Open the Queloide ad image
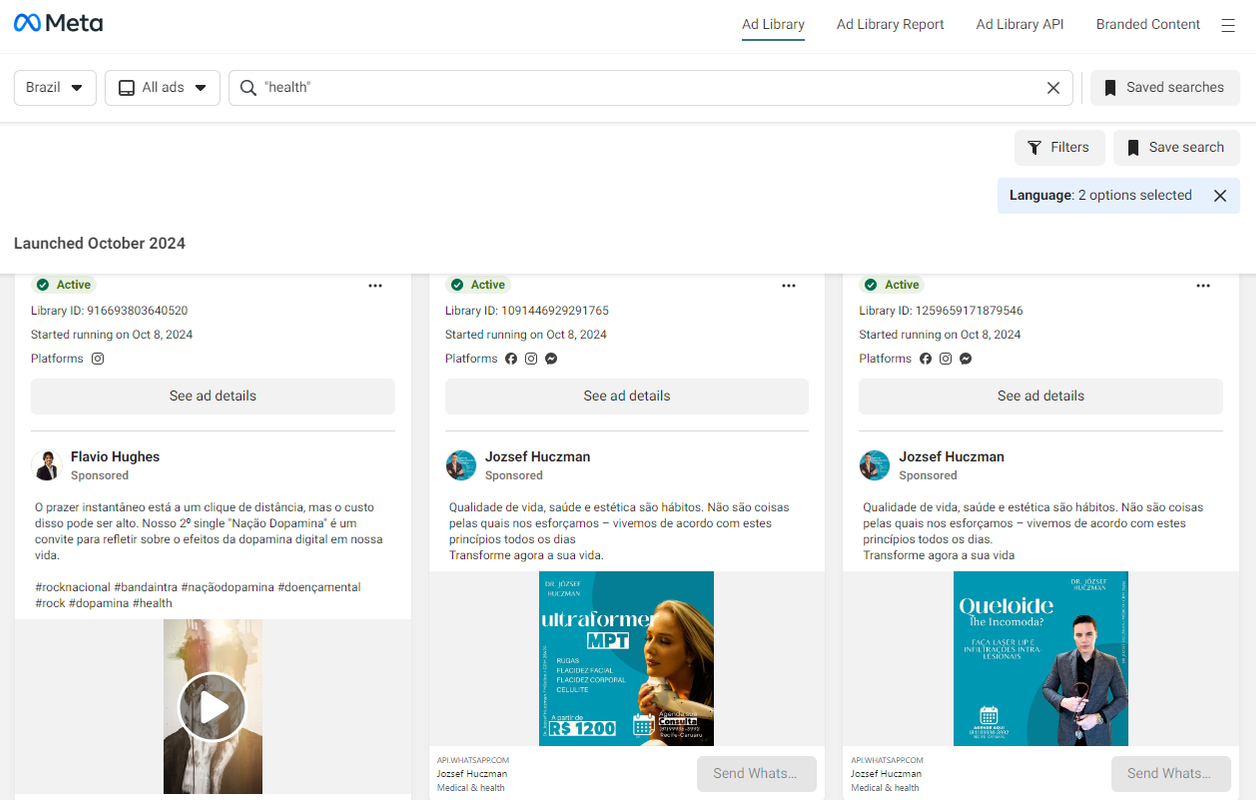The image size is (1256, 800). click(x=1041, y=658)
